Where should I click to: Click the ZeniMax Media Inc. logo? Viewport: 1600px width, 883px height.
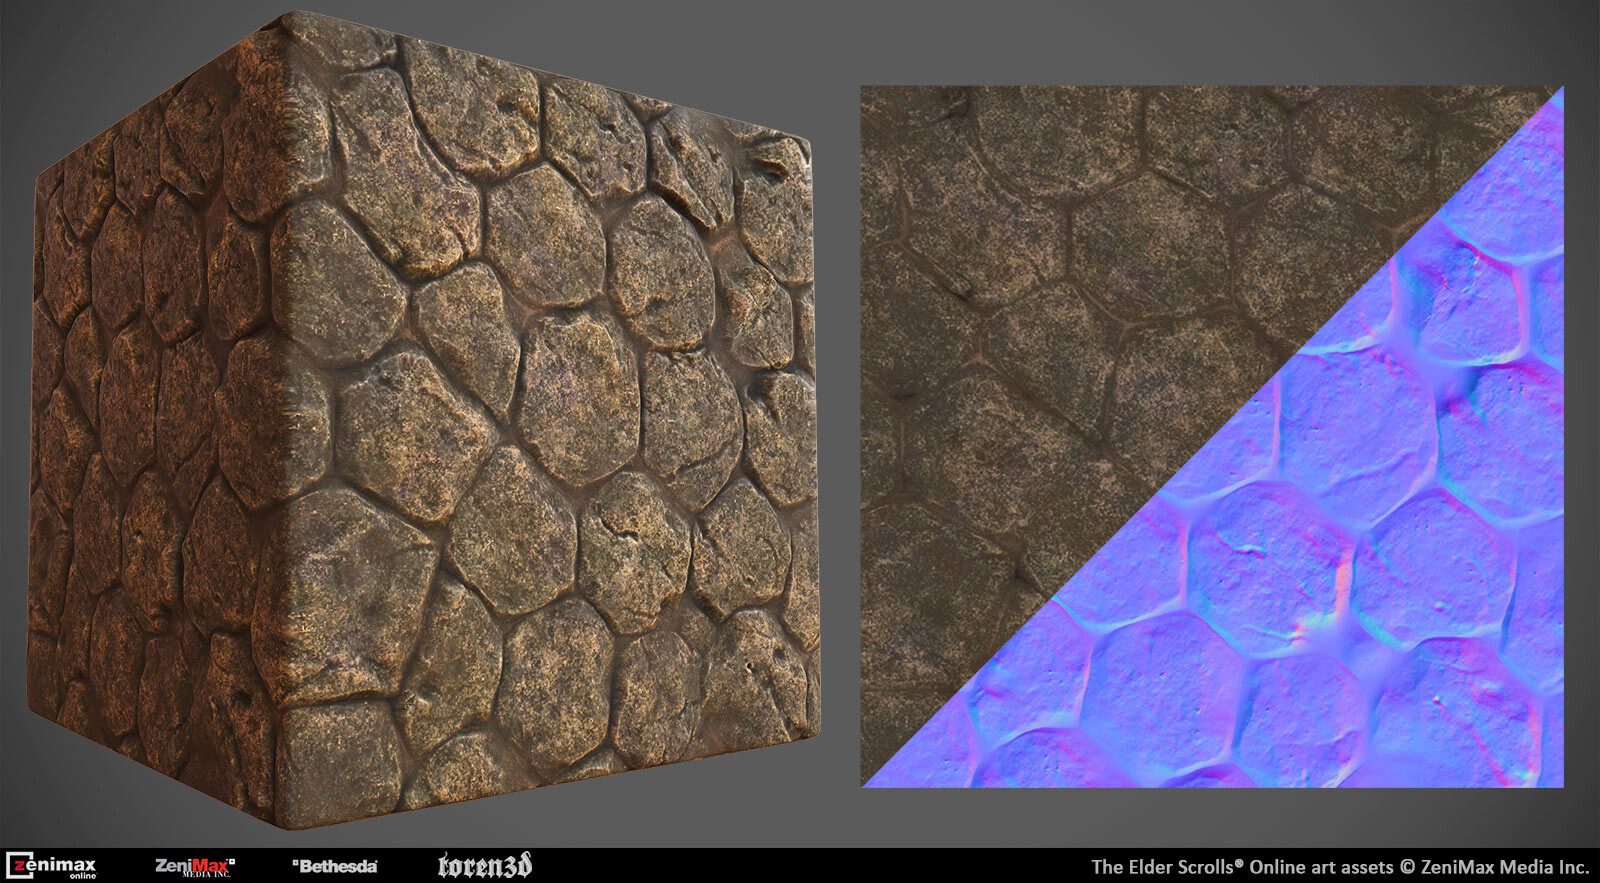coord(194,866)
